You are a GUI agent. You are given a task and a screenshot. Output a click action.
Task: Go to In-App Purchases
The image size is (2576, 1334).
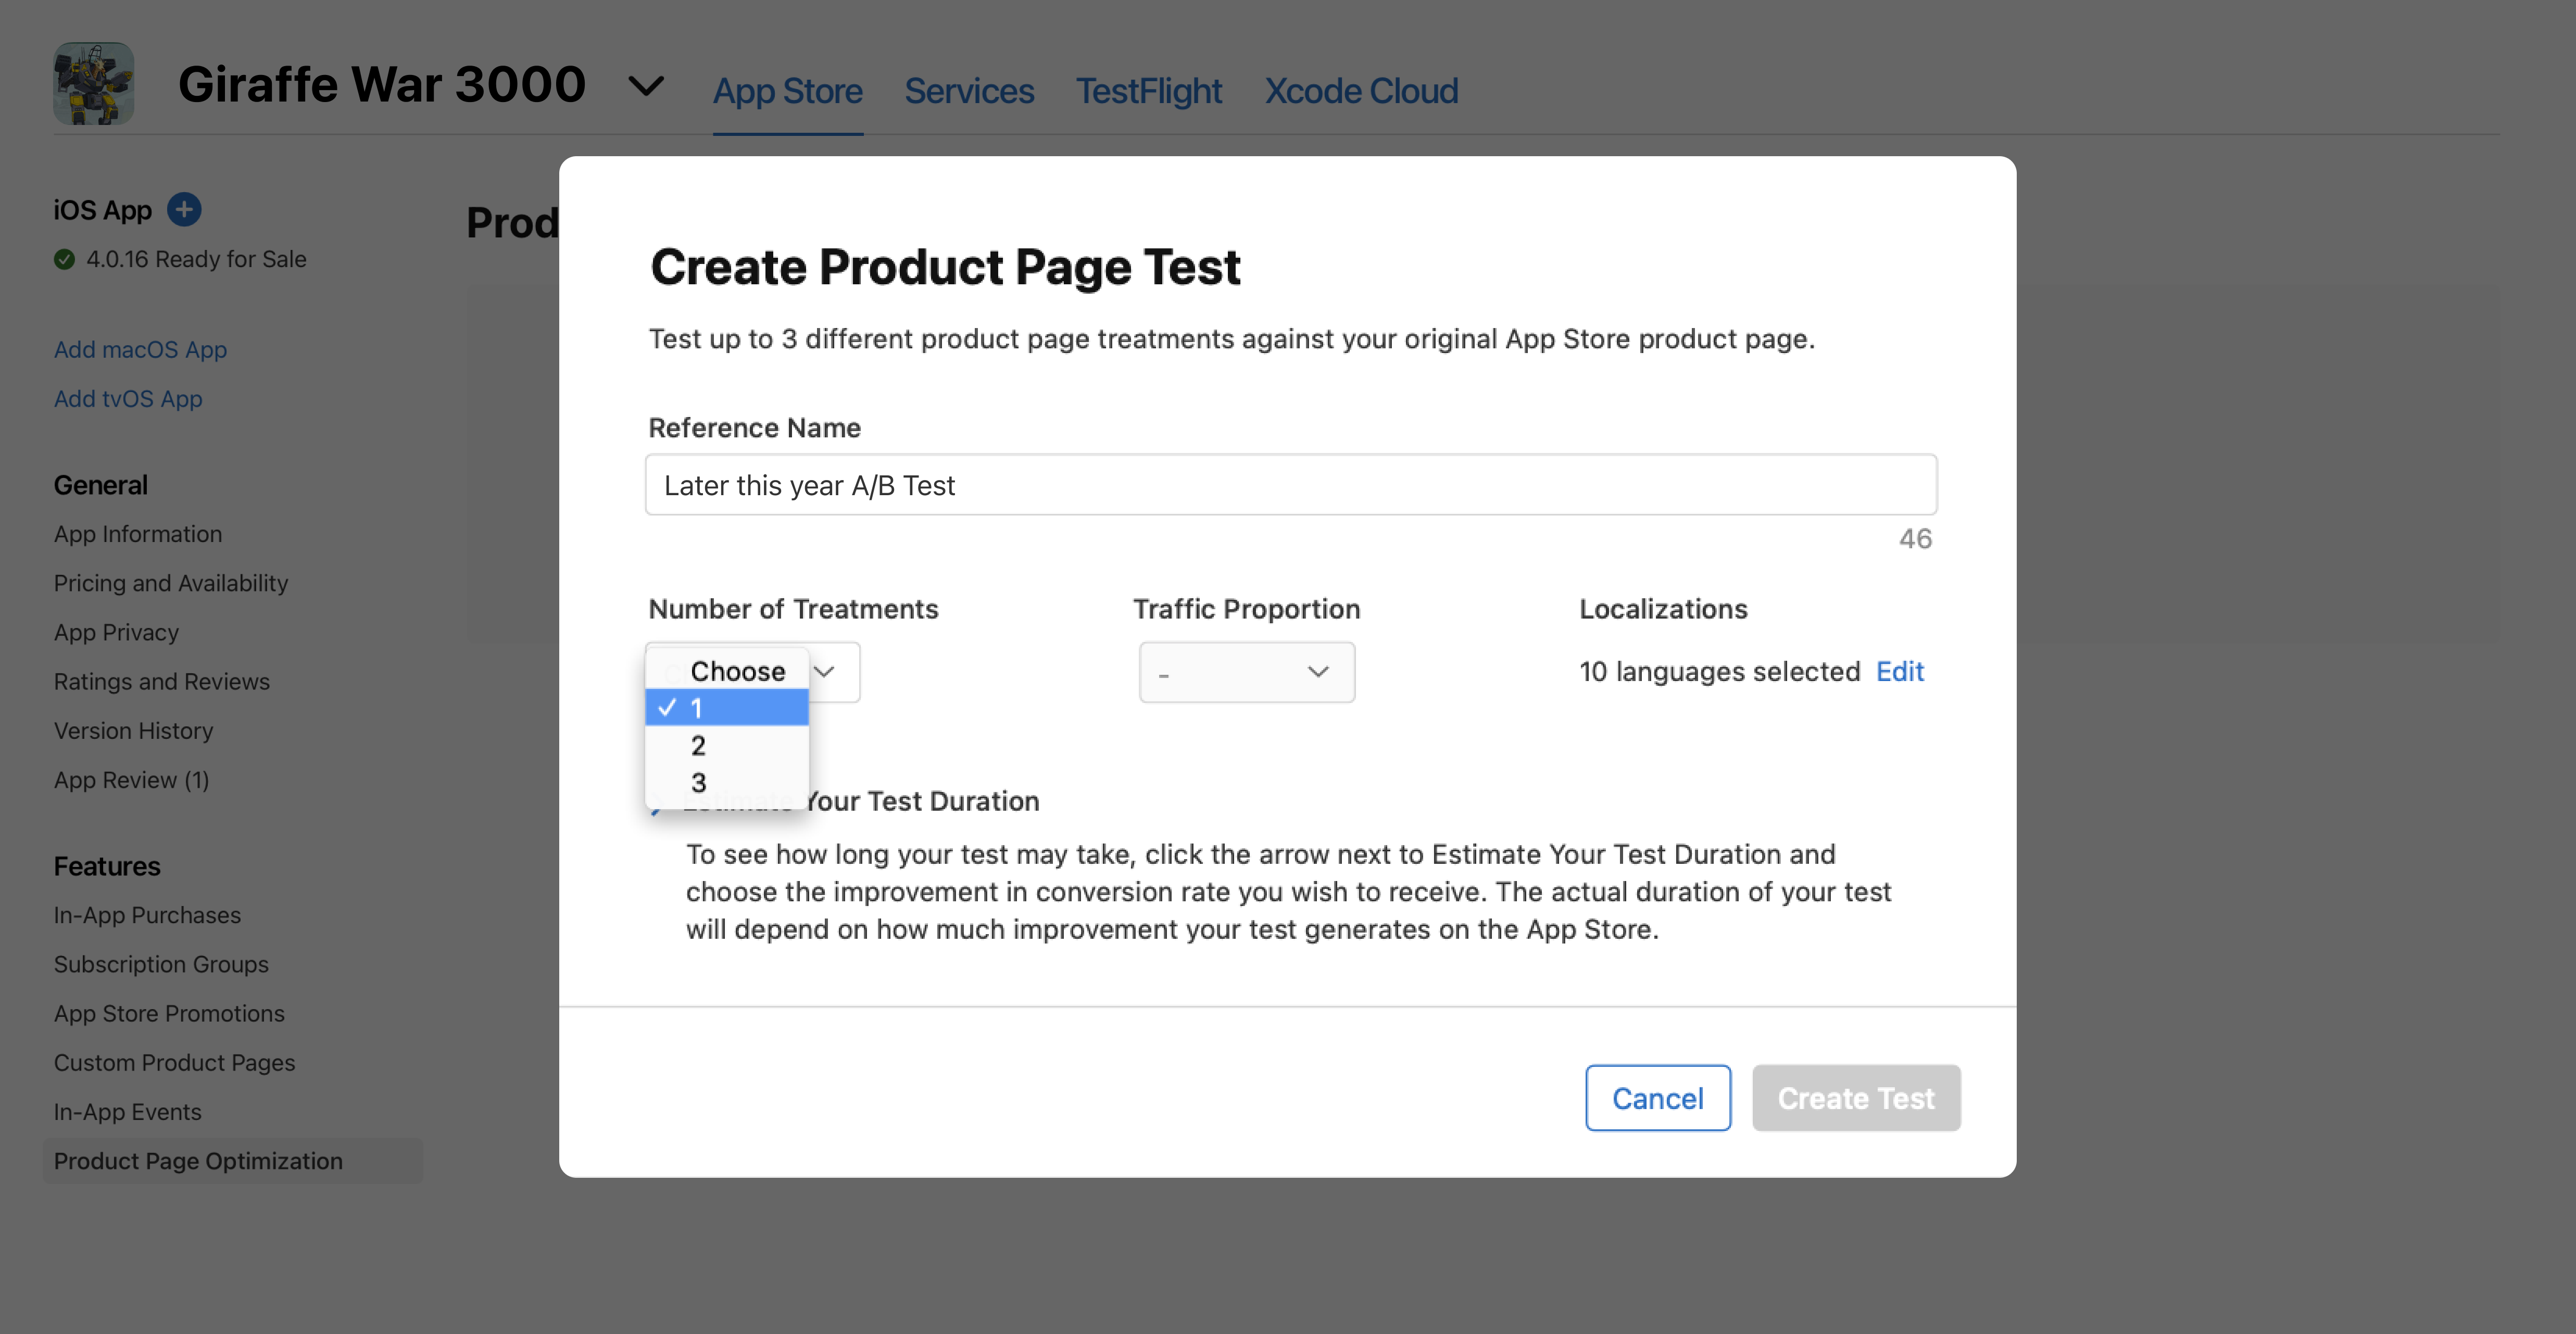(x=147, y=915)
